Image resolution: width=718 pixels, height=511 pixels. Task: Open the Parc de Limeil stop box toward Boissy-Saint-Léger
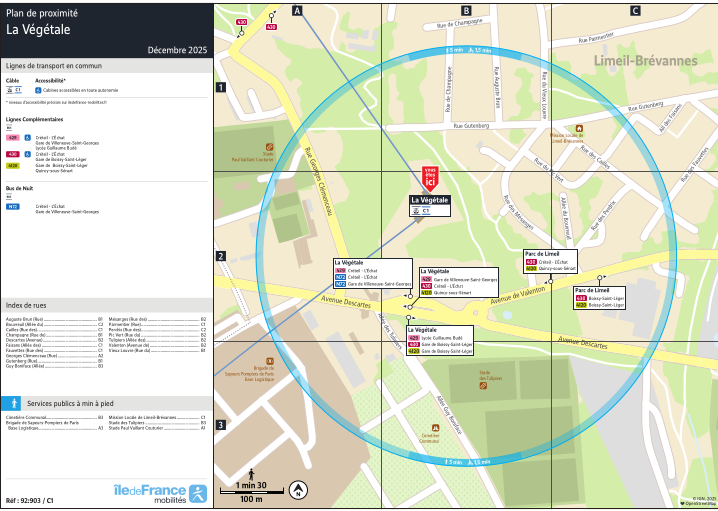pyautogui.click(x=599, y=298)
